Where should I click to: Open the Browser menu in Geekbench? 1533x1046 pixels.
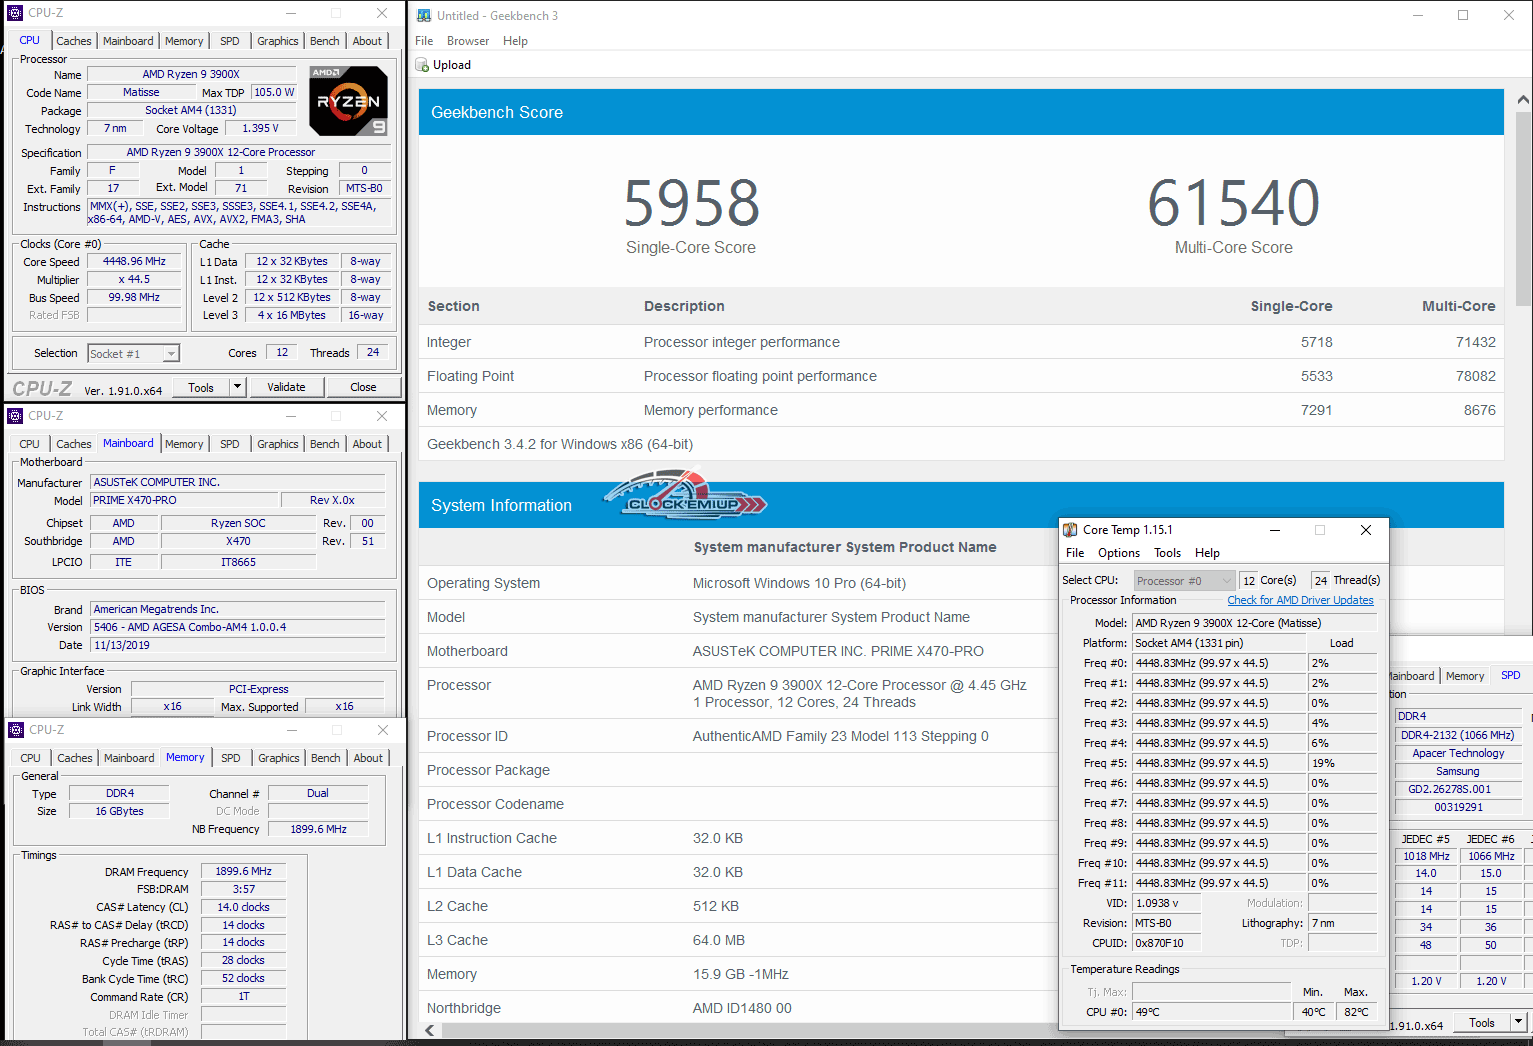pyautogui.click(x=467, y=41)
